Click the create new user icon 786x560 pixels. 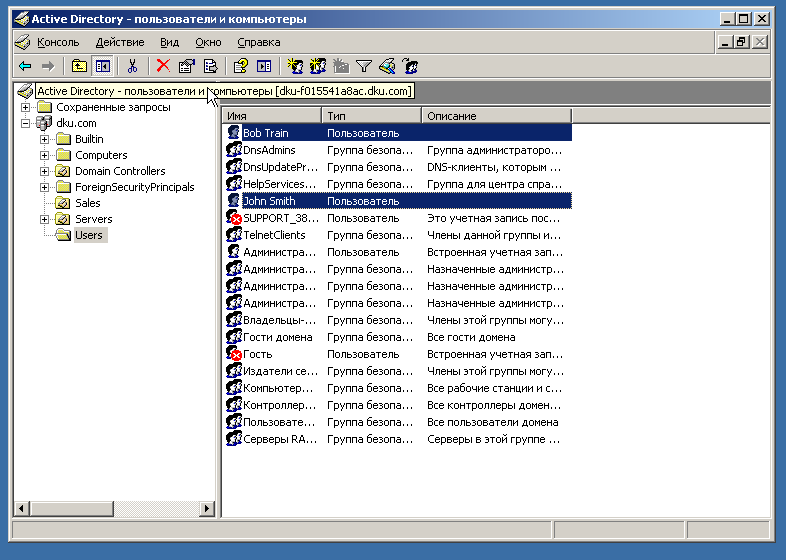coord(295,66)
